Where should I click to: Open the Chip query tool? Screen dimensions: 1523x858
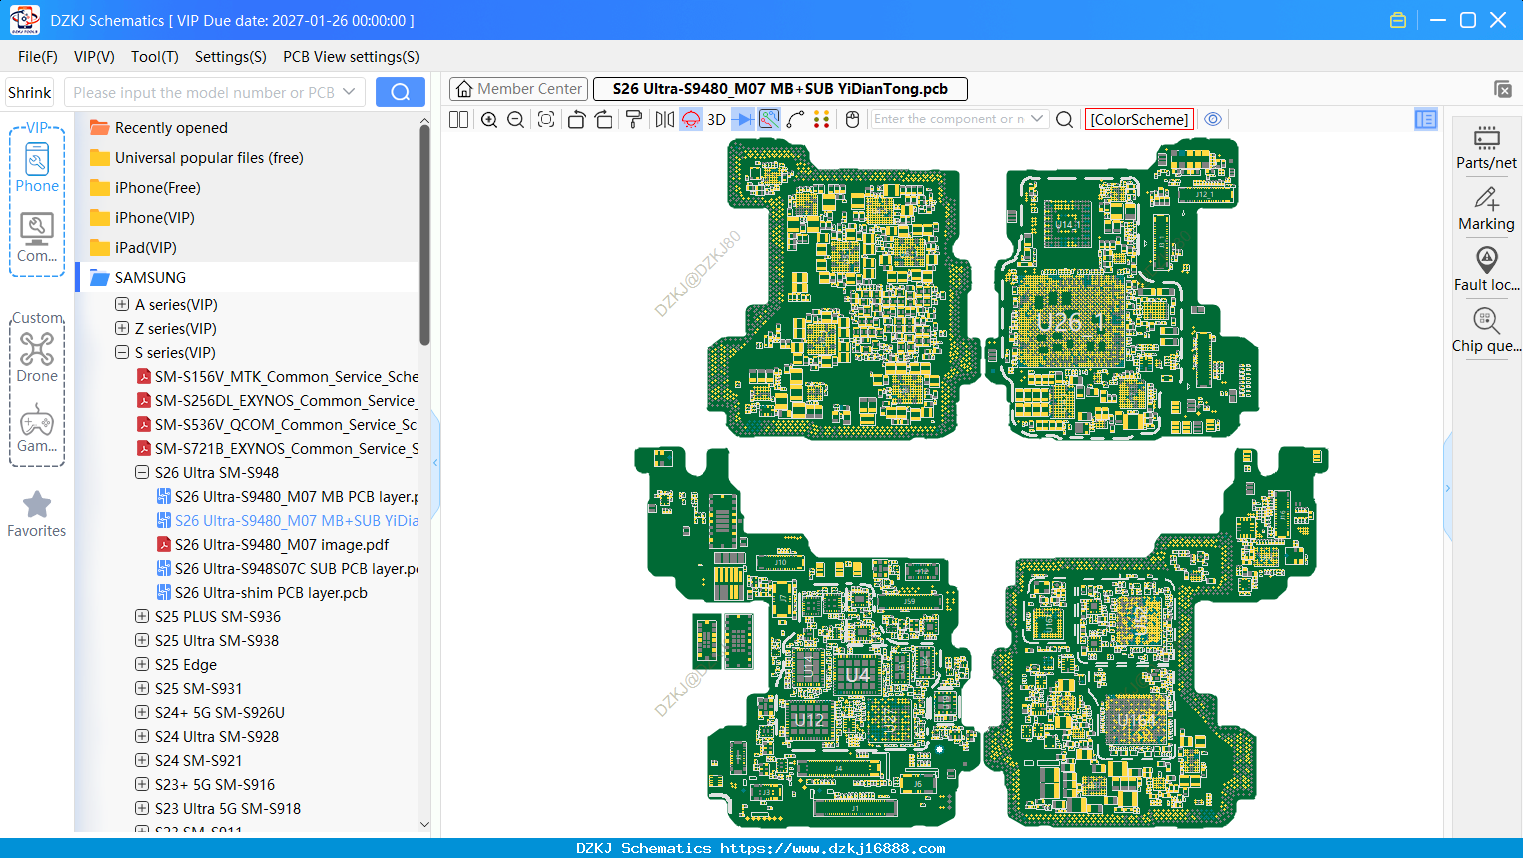click(x=1486, y=330)
